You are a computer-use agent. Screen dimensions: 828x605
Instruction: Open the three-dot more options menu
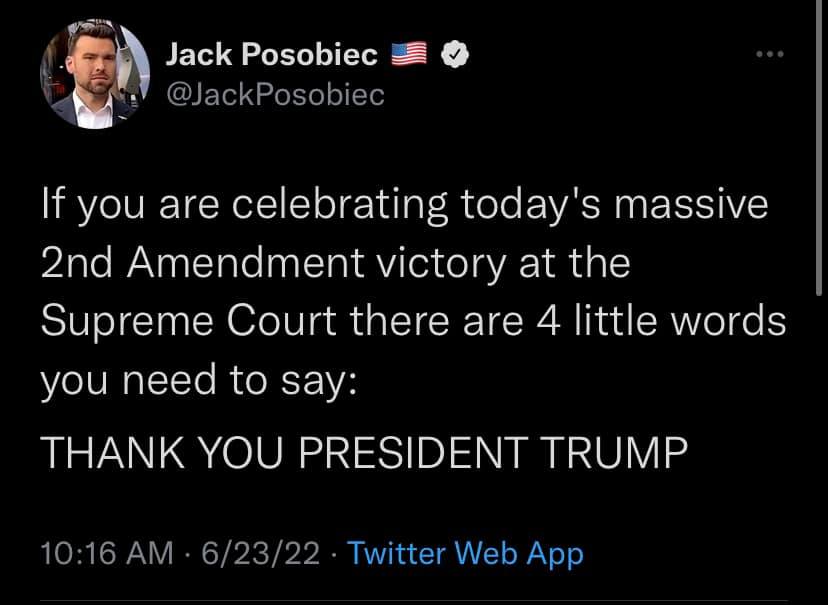(x=769, y=53)
